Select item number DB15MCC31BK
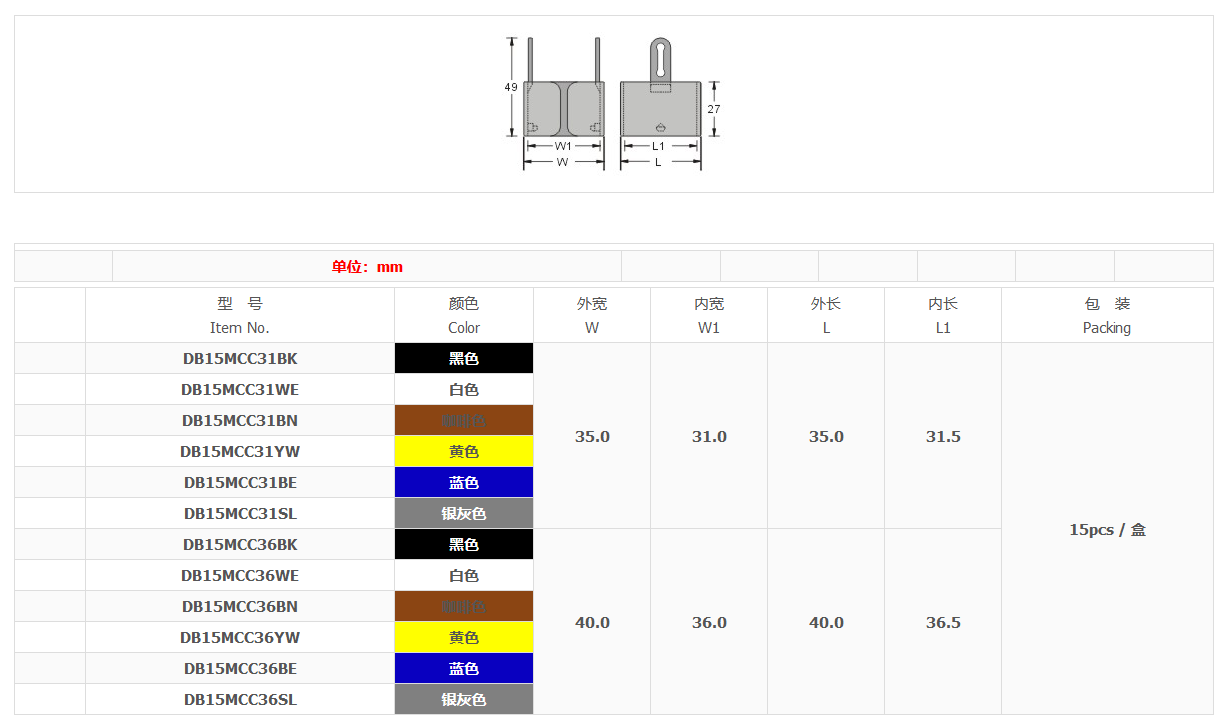The height and width of the screenshot is (720, 1218). (240, 358)
